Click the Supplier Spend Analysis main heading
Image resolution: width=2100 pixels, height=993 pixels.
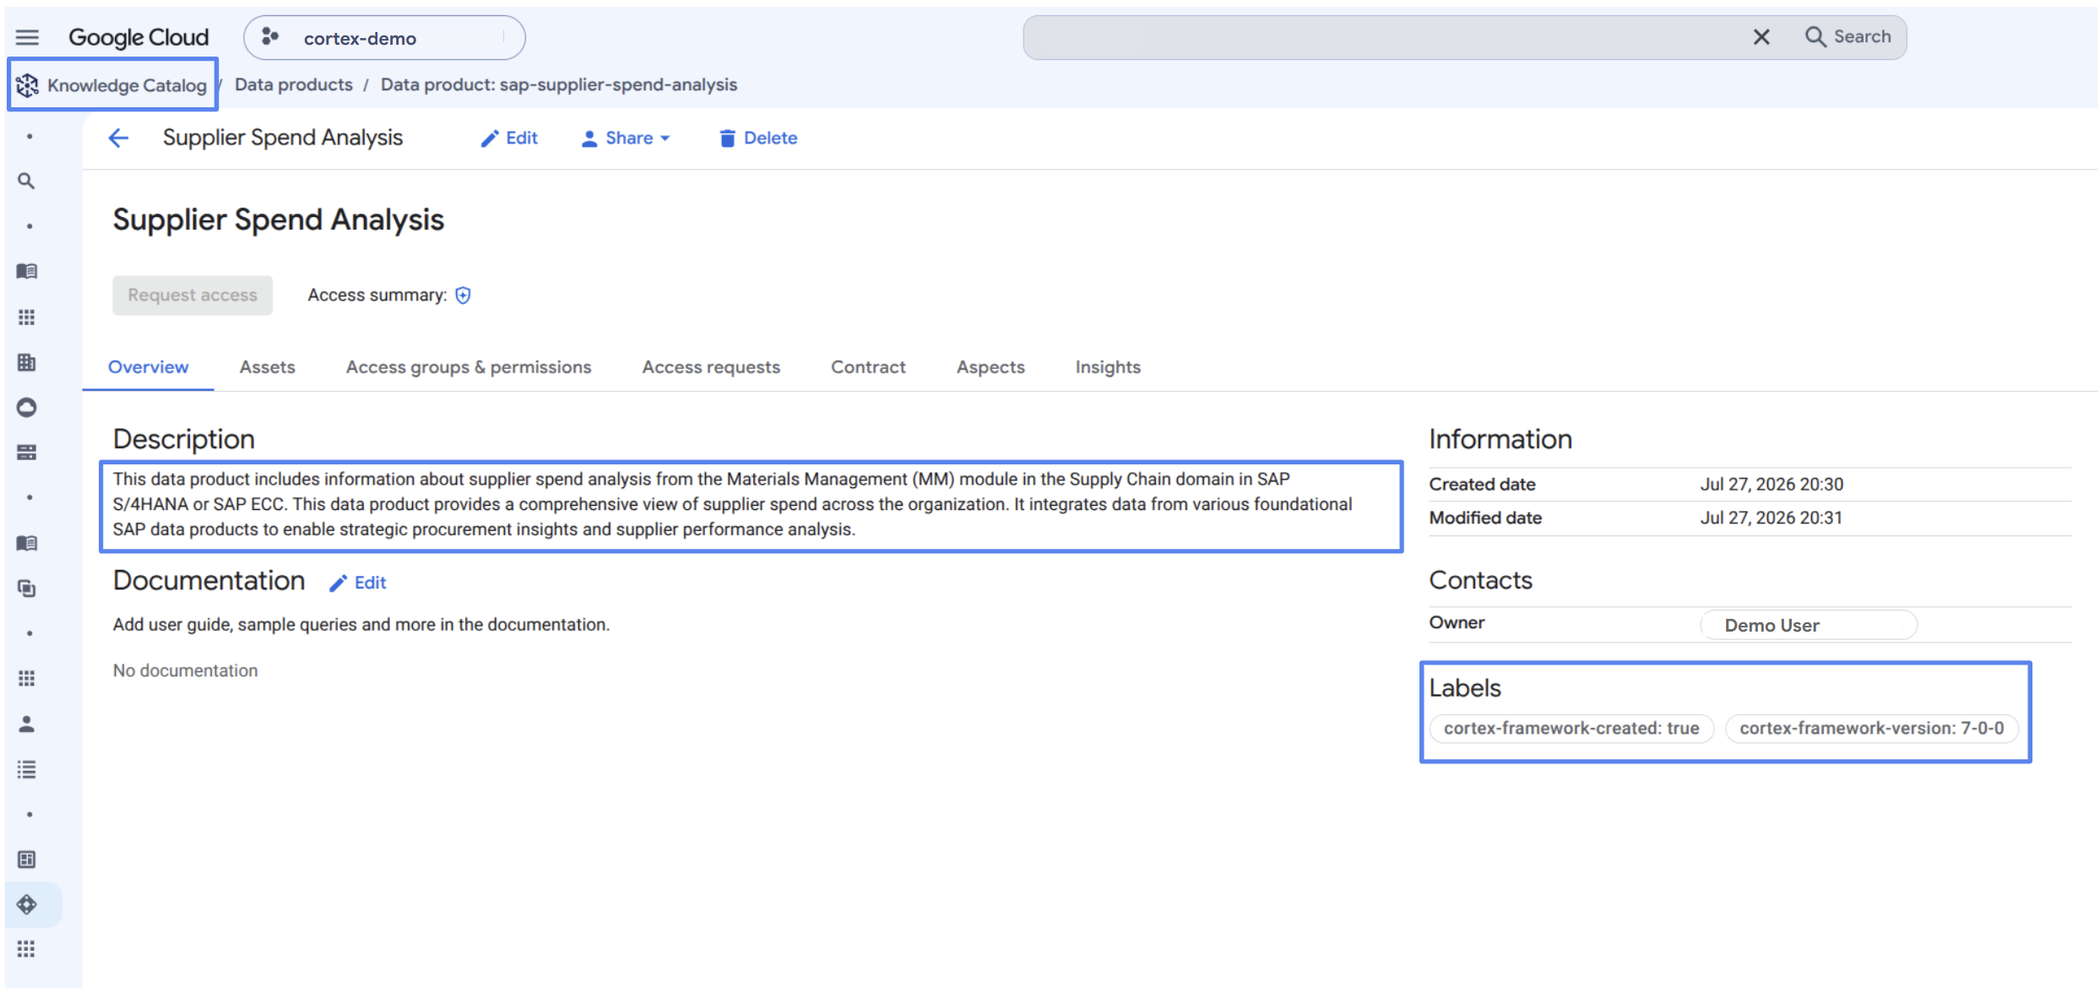[278, 220]
